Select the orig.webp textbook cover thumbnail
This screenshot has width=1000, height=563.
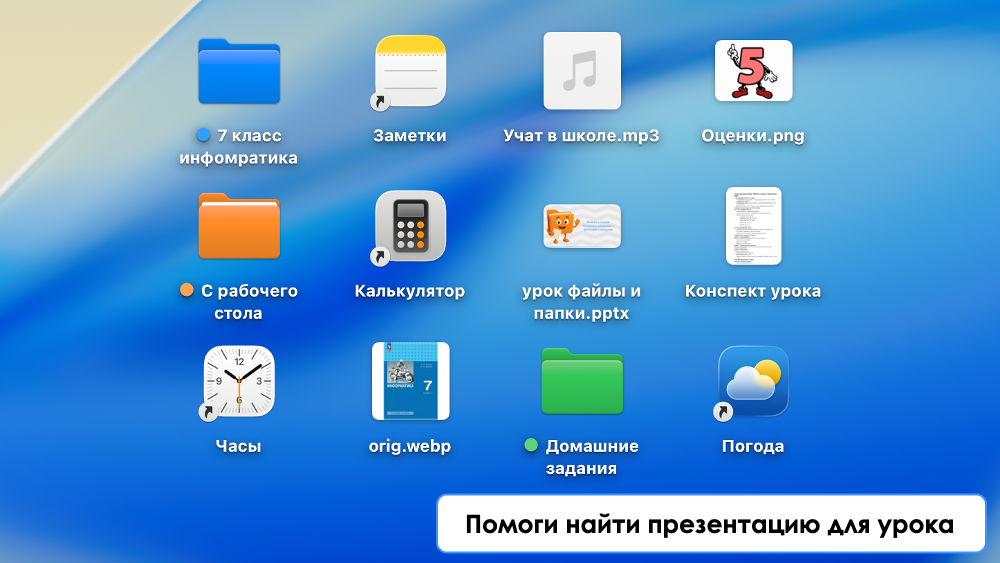[410, 381]
